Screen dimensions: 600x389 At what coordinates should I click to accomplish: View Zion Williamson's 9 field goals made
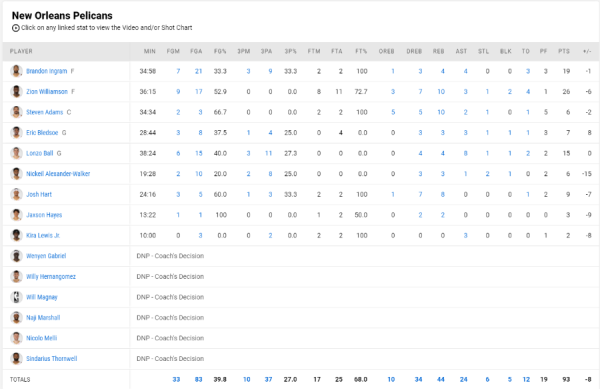coord(178,92)
